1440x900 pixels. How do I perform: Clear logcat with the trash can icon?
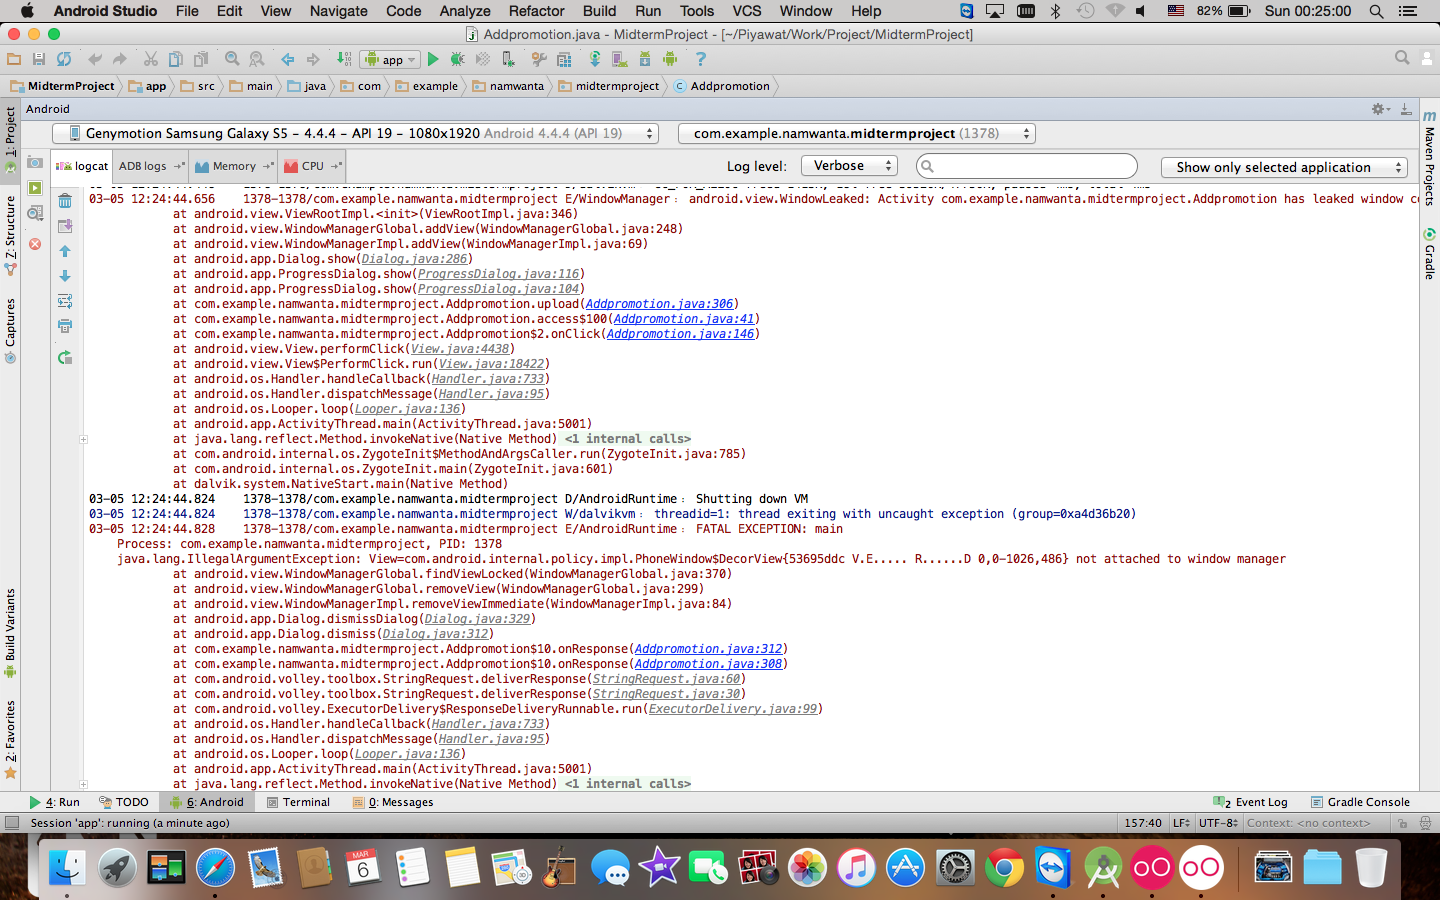coord(65,201)
